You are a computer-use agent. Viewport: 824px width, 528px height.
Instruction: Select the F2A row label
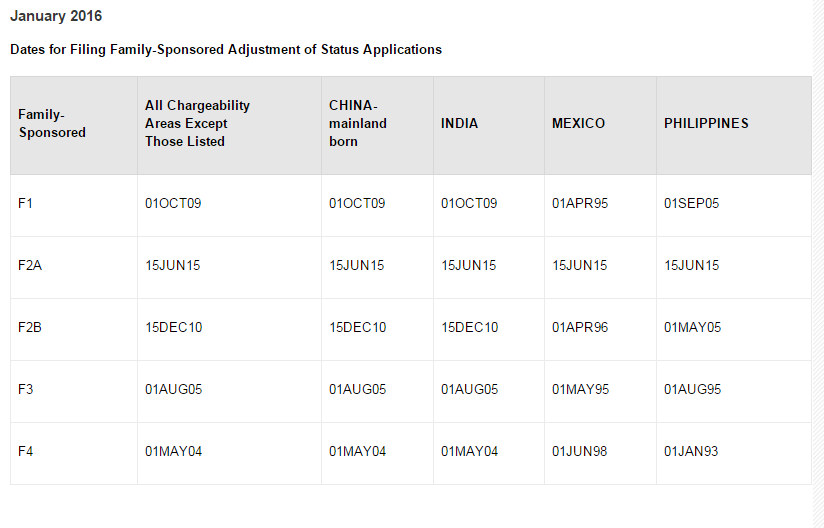point(30,265)
